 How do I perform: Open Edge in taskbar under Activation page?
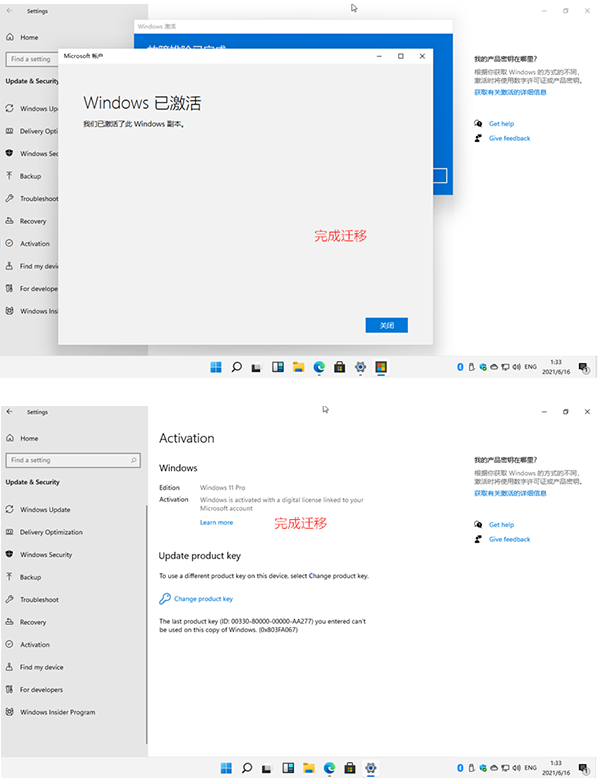coord(329,768)
